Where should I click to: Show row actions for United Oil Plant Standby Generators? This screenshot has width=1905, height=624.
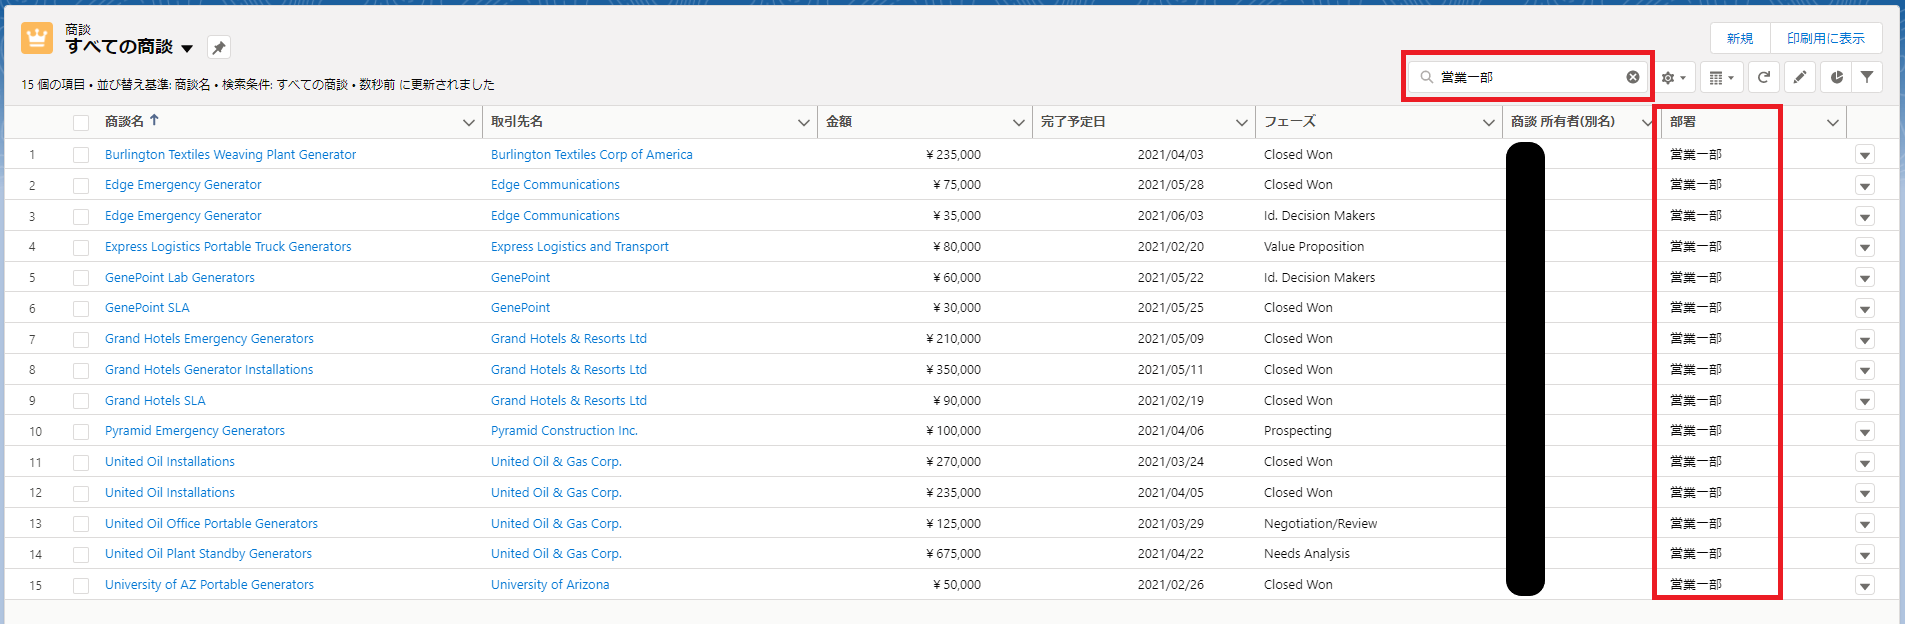click(1864, 555)
